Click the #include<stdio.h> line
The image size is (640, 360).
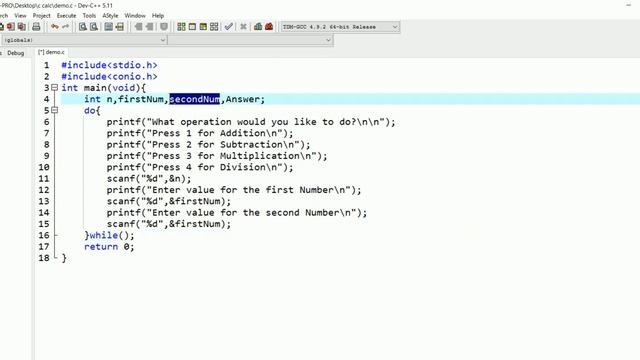point(109,65)
